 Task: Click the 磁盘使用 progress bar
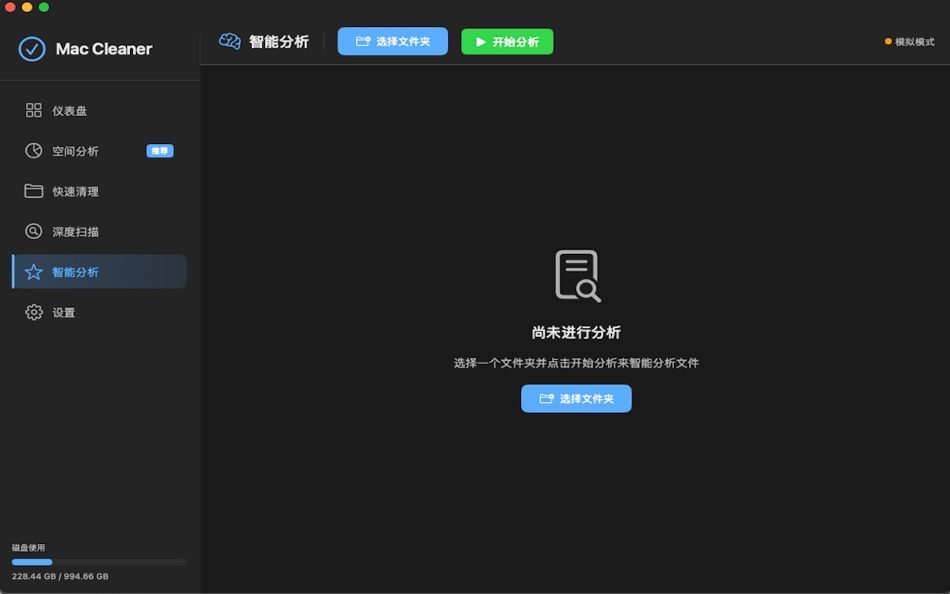[99, 561]
